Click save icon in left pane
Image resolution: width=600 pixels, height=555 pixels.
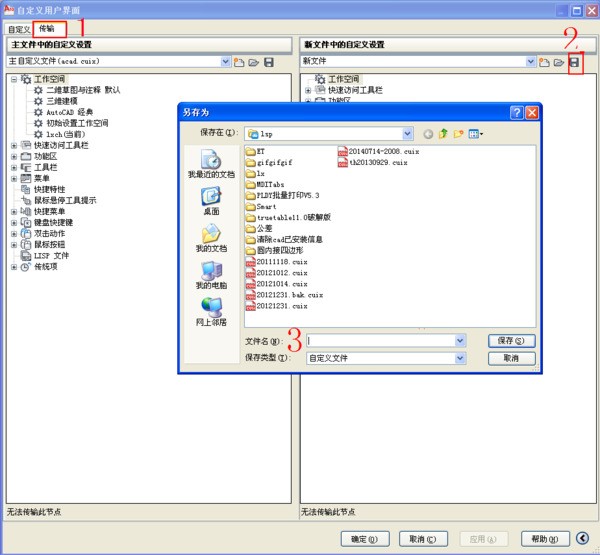[x=269, y=62]
